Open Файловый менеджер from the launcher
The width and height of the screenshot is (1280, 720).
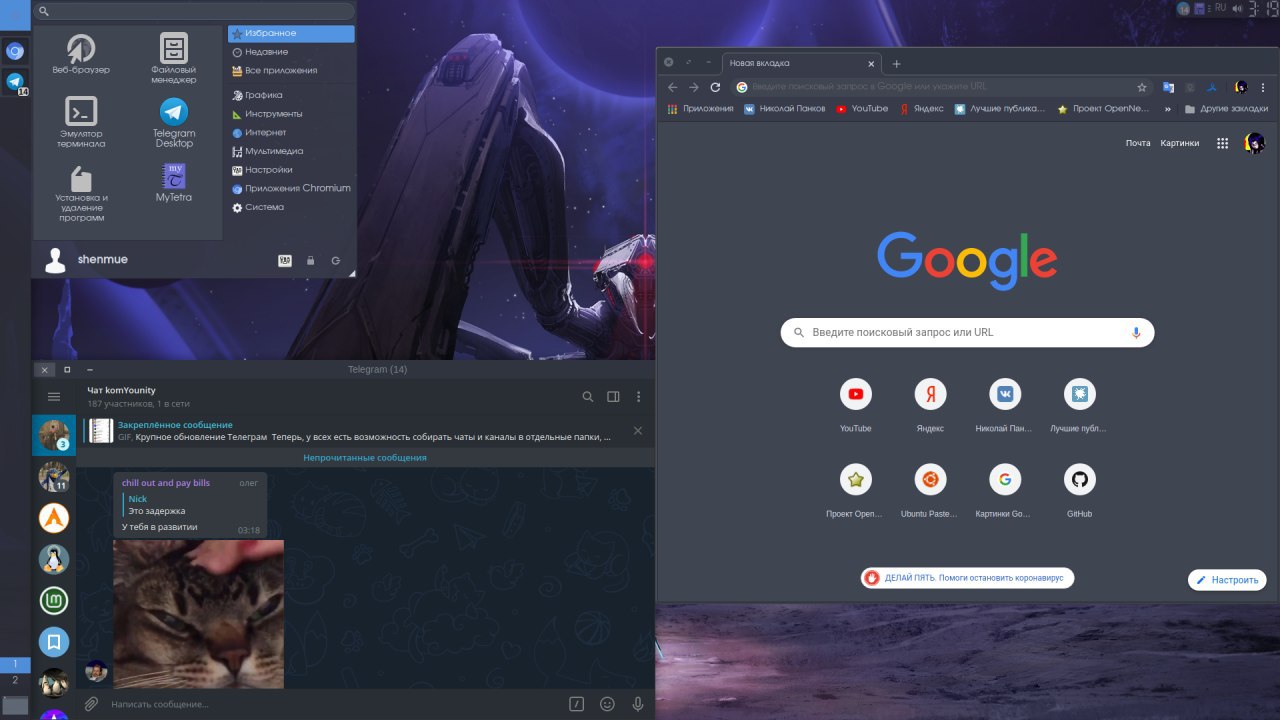(174, 58)
